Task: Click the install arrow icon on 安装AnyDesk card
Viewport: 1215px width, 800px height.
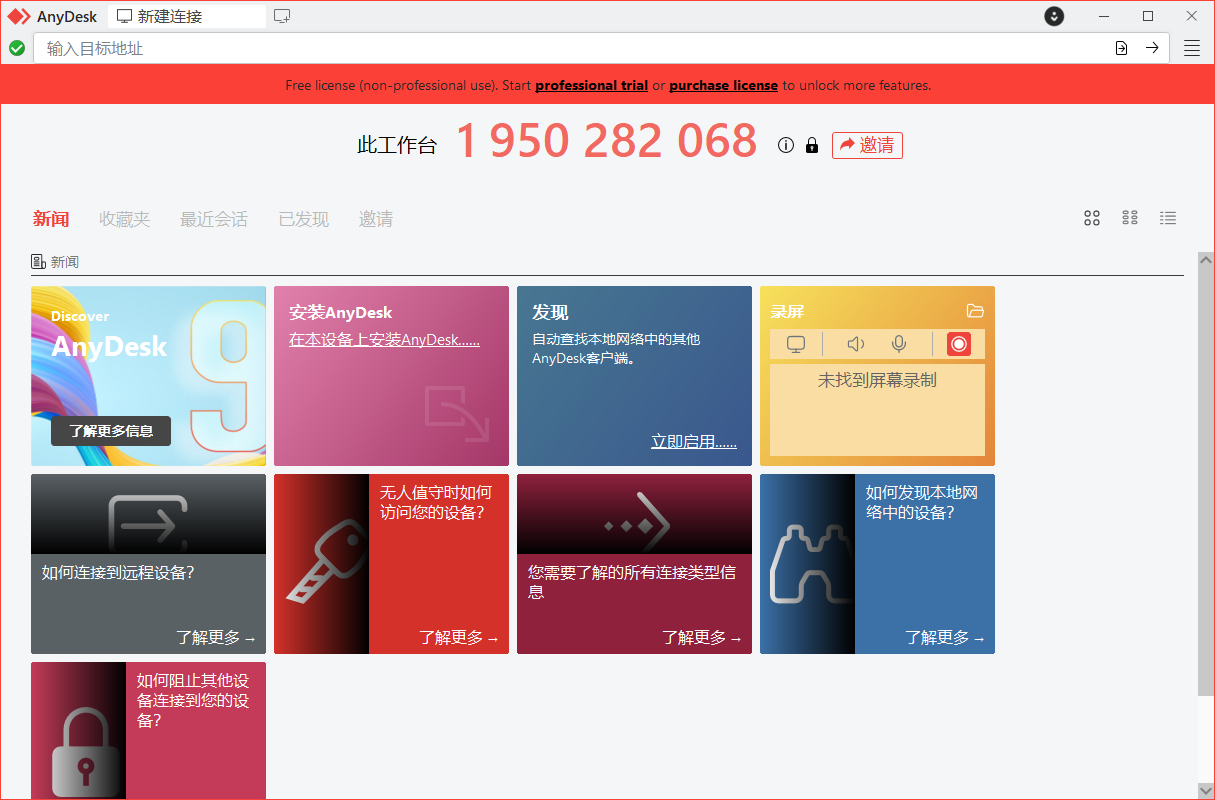Action: click(457, 413)
